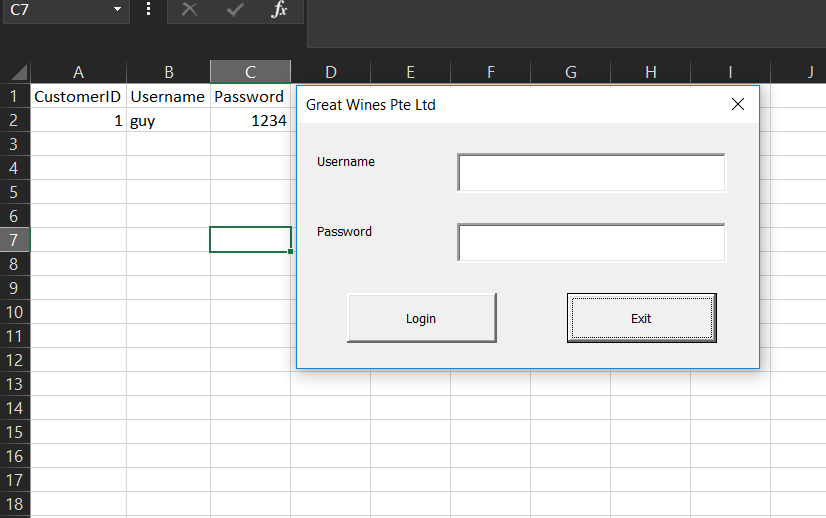Select row 13 header
This screenshot has height=518, width=826.
(15, 384)
